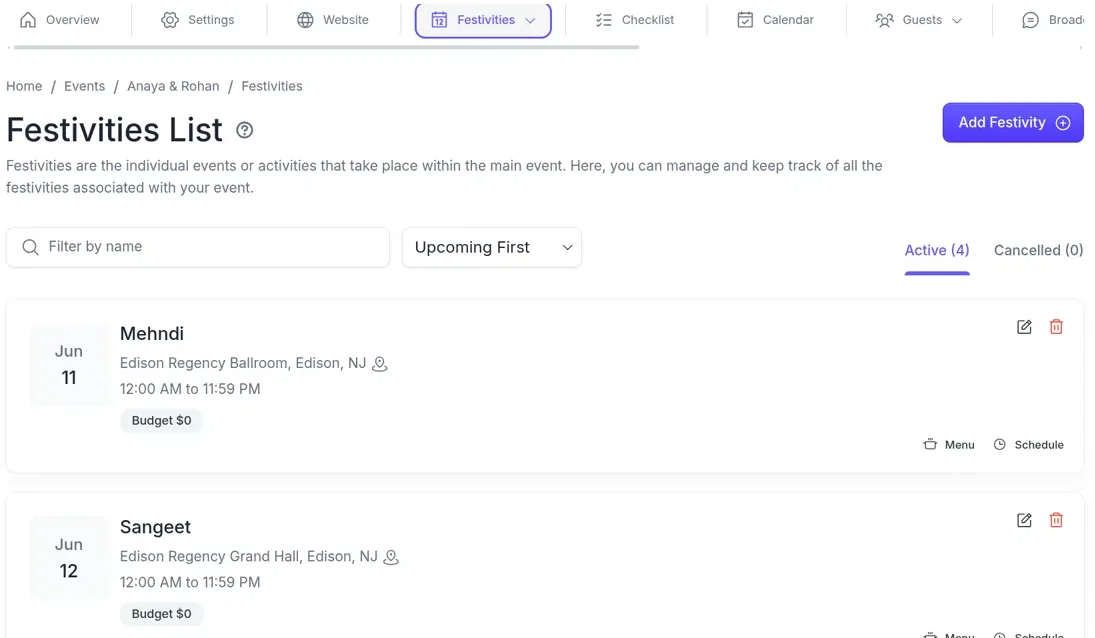1095x638 pixels.
Task: Open map location for Edison Regency Grand Hall
Action: point(391,557)
